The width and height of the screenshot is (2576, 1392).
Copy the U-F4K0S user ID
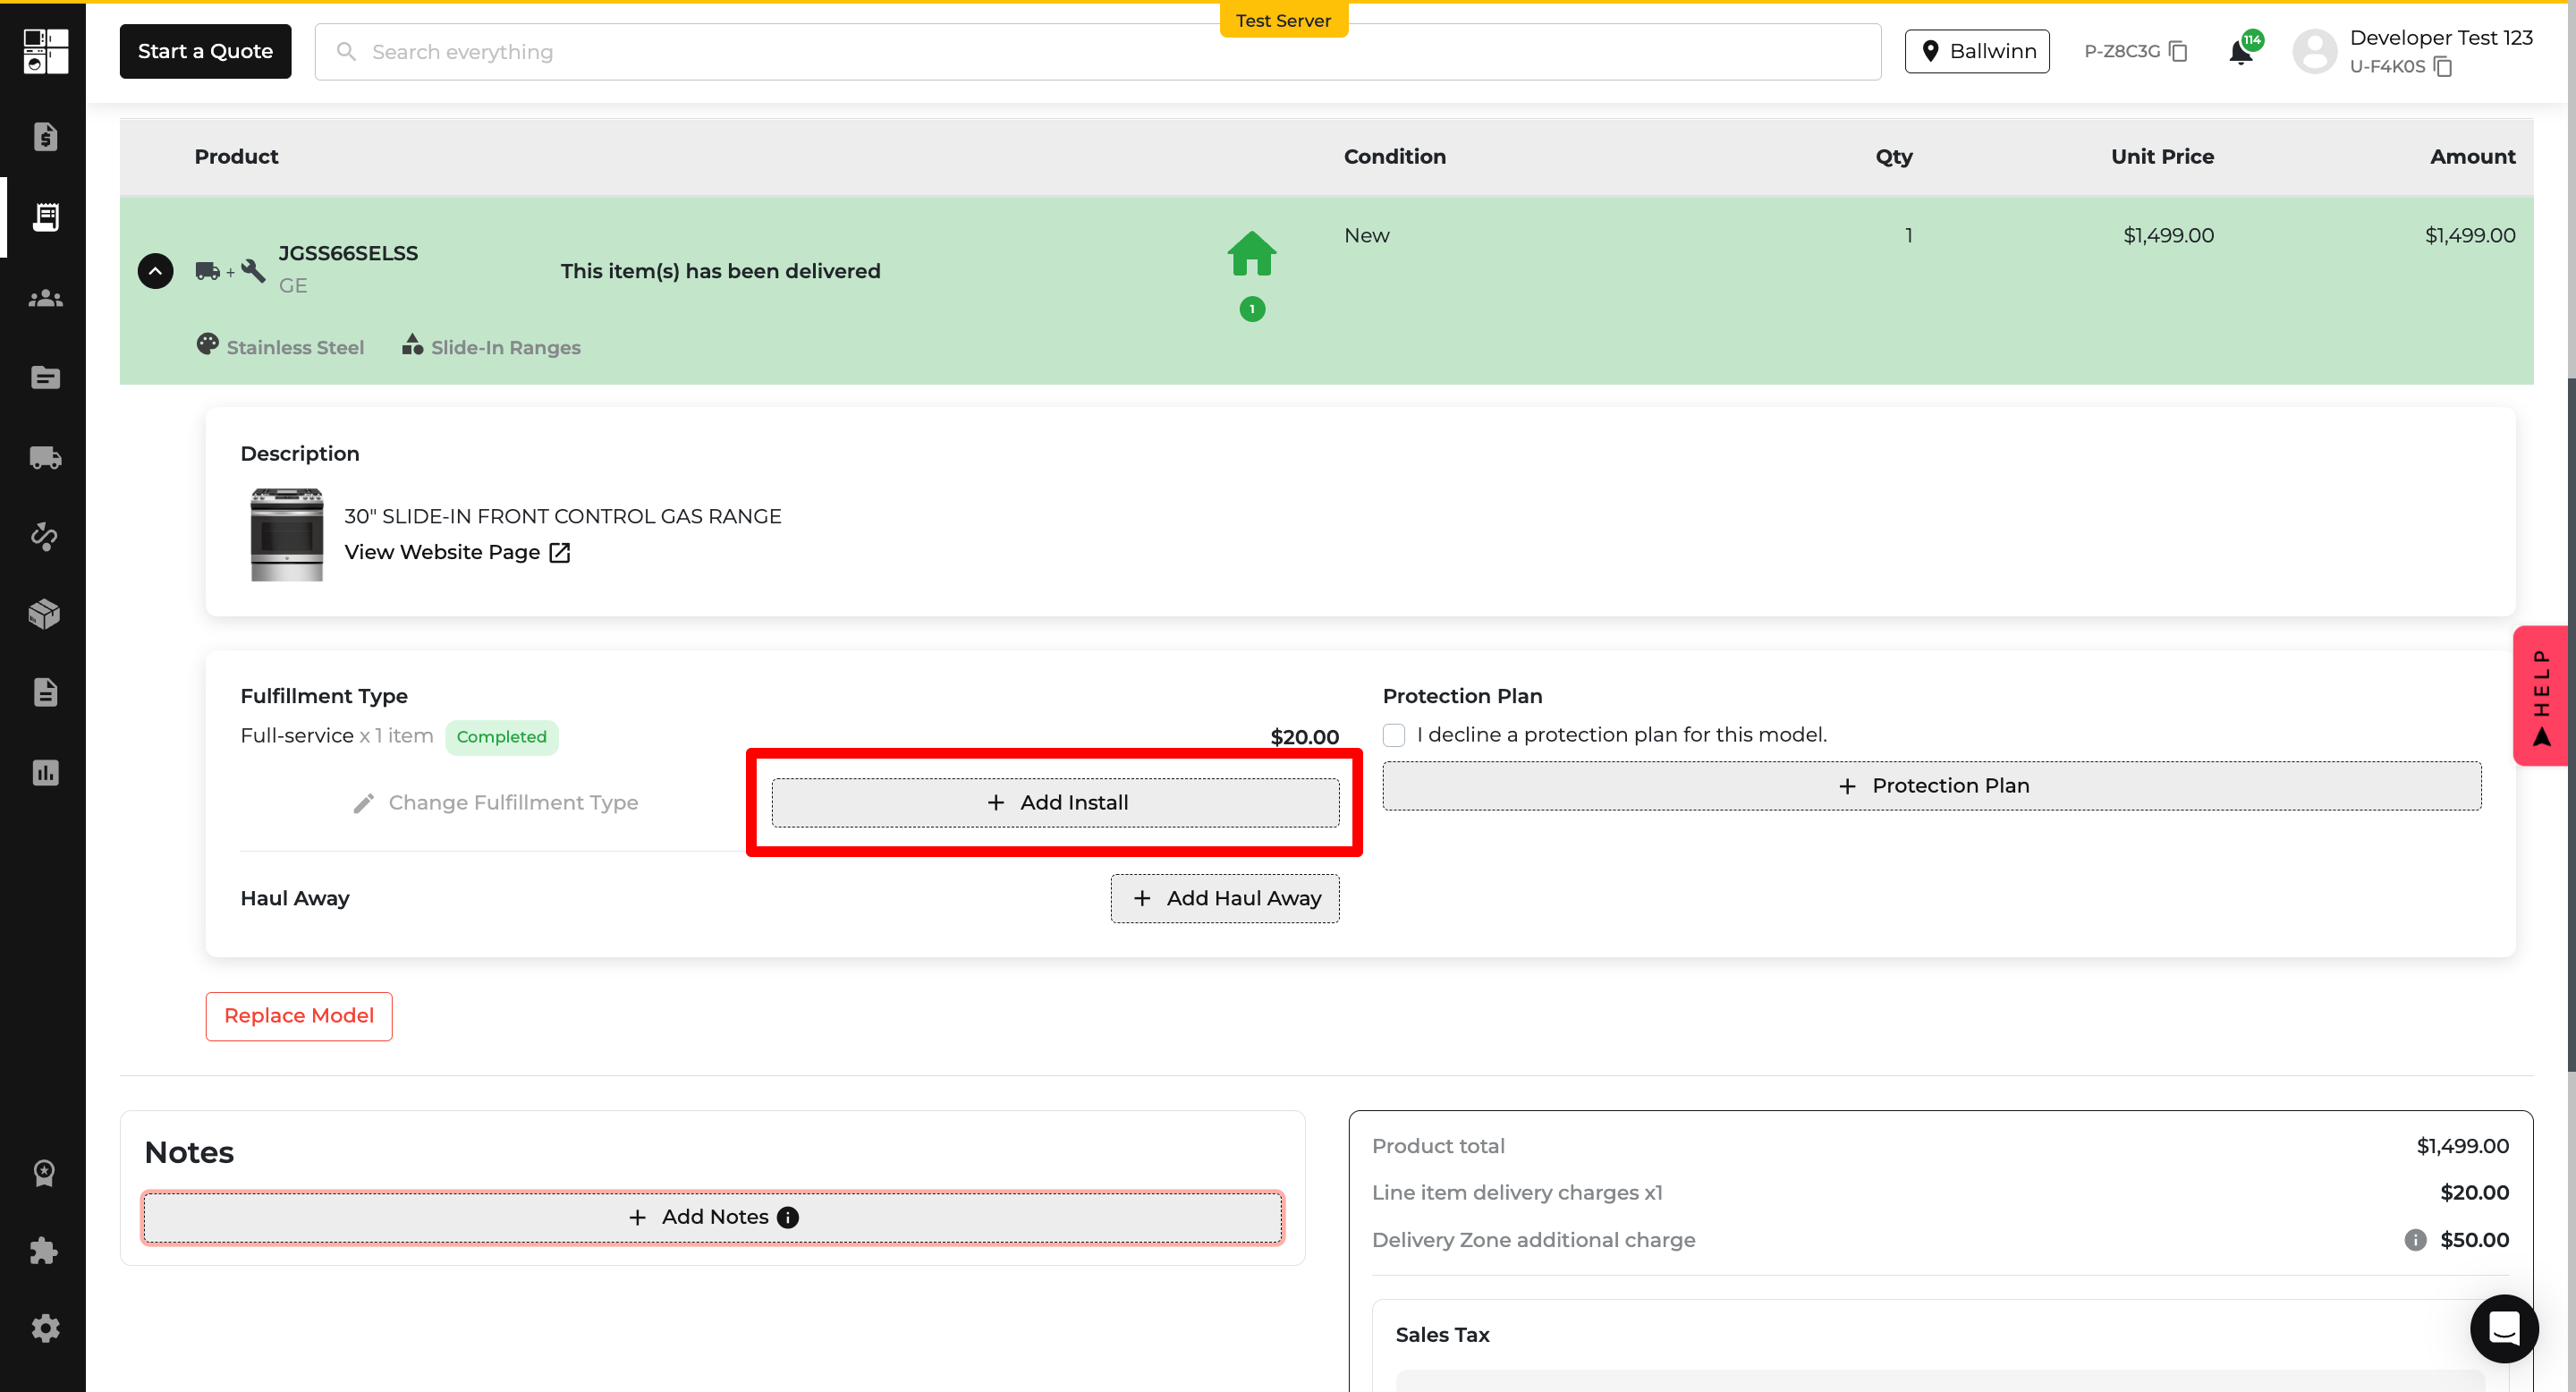click(x=2443, y=67)
